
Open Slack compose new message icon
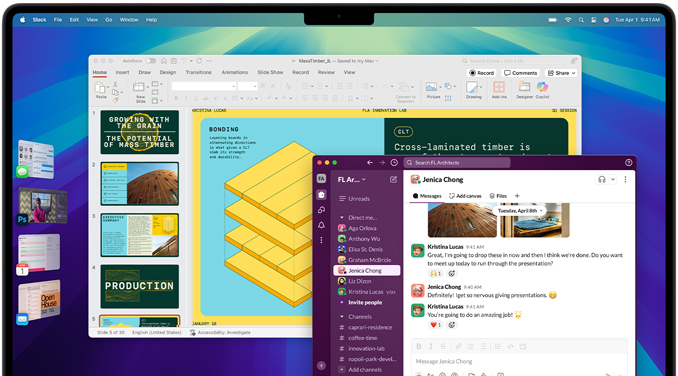point(393,179)
